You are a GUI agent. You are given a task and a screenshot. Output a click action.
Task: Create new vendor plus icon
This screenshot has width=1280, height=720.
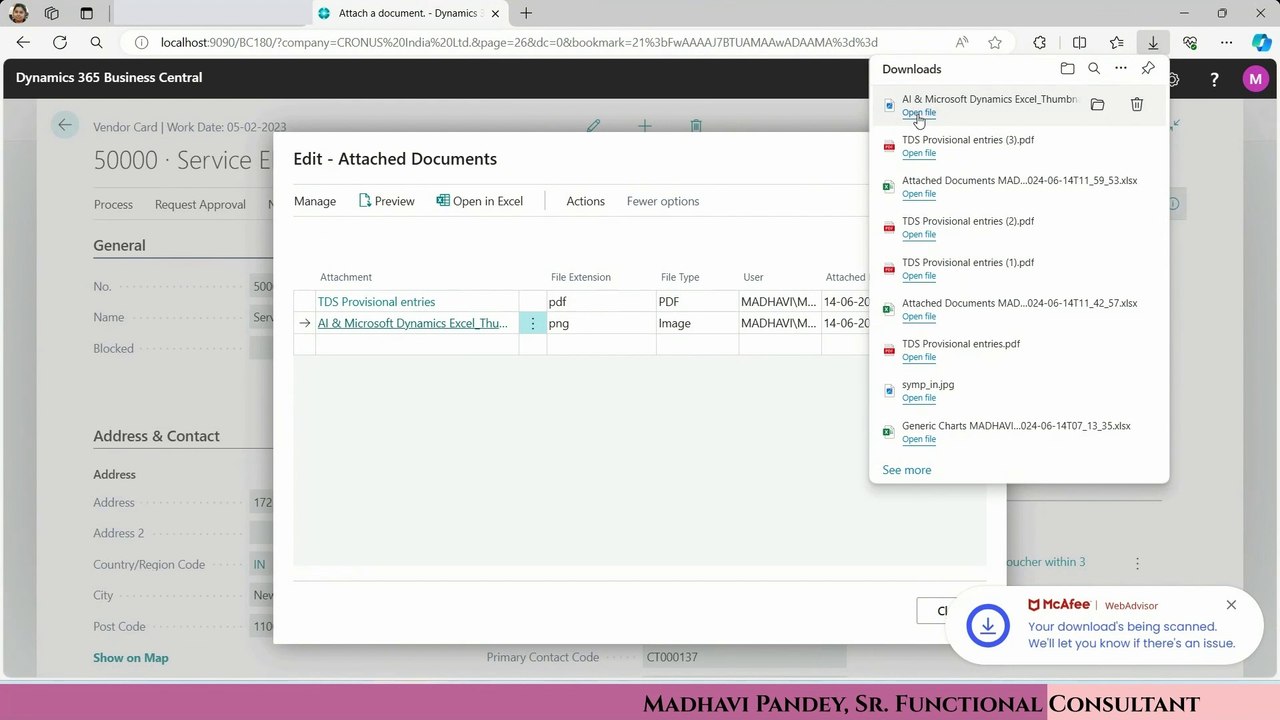pyautogui.click(x=645, y=126)
